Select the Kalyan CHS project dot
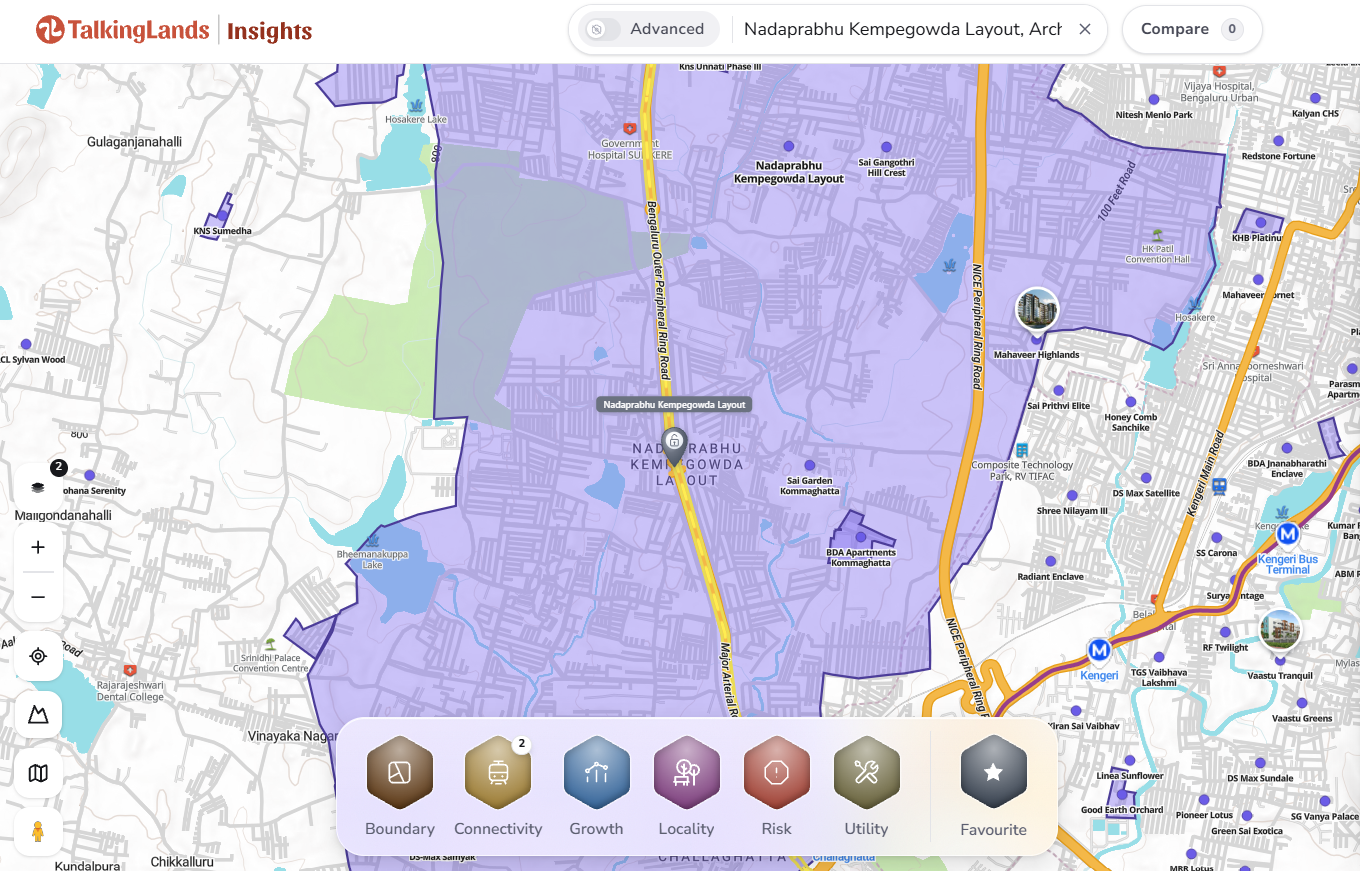This screenshot has height=871, width=1360. pyautogui.click(x=1315, y=98)
